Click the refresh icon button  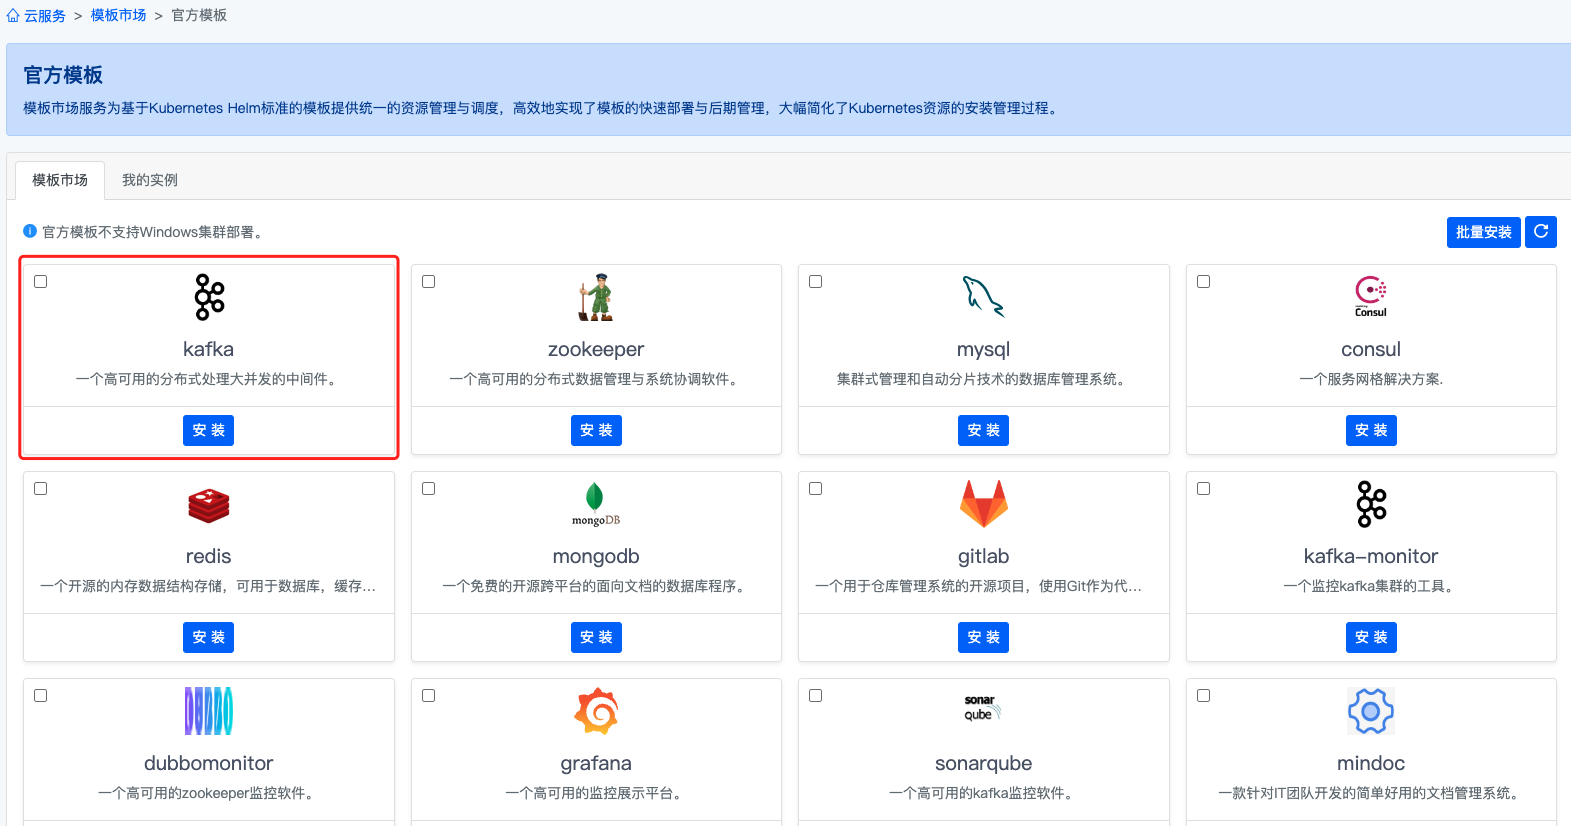coord(1541,232)
